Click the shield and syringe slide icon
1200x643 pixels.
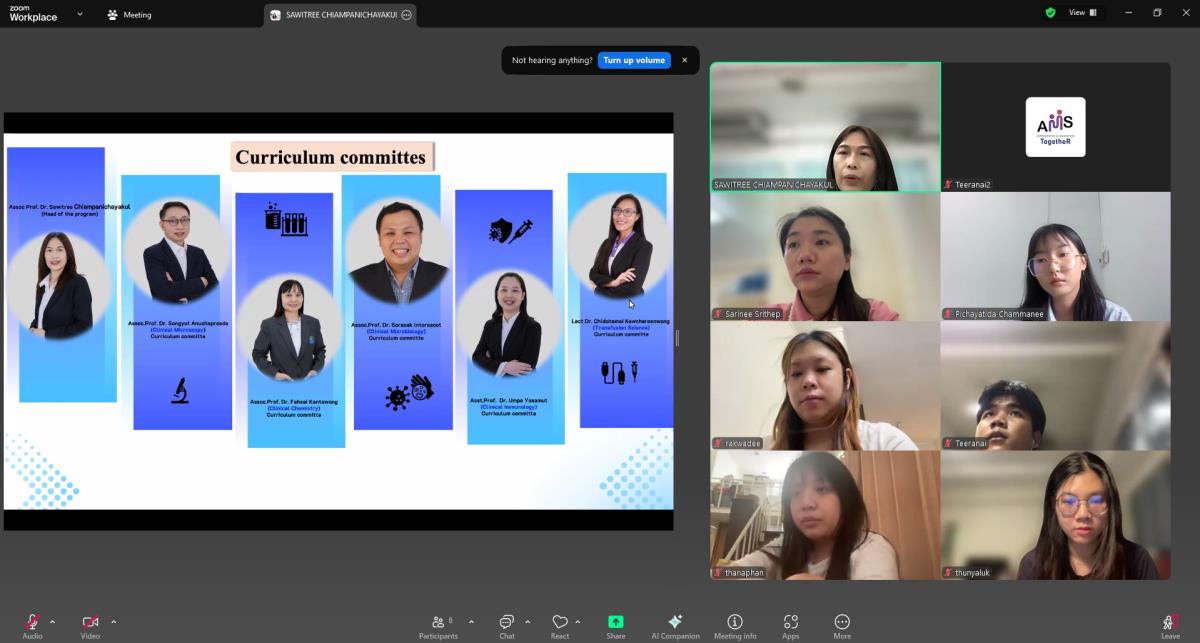tap(510, 230)
